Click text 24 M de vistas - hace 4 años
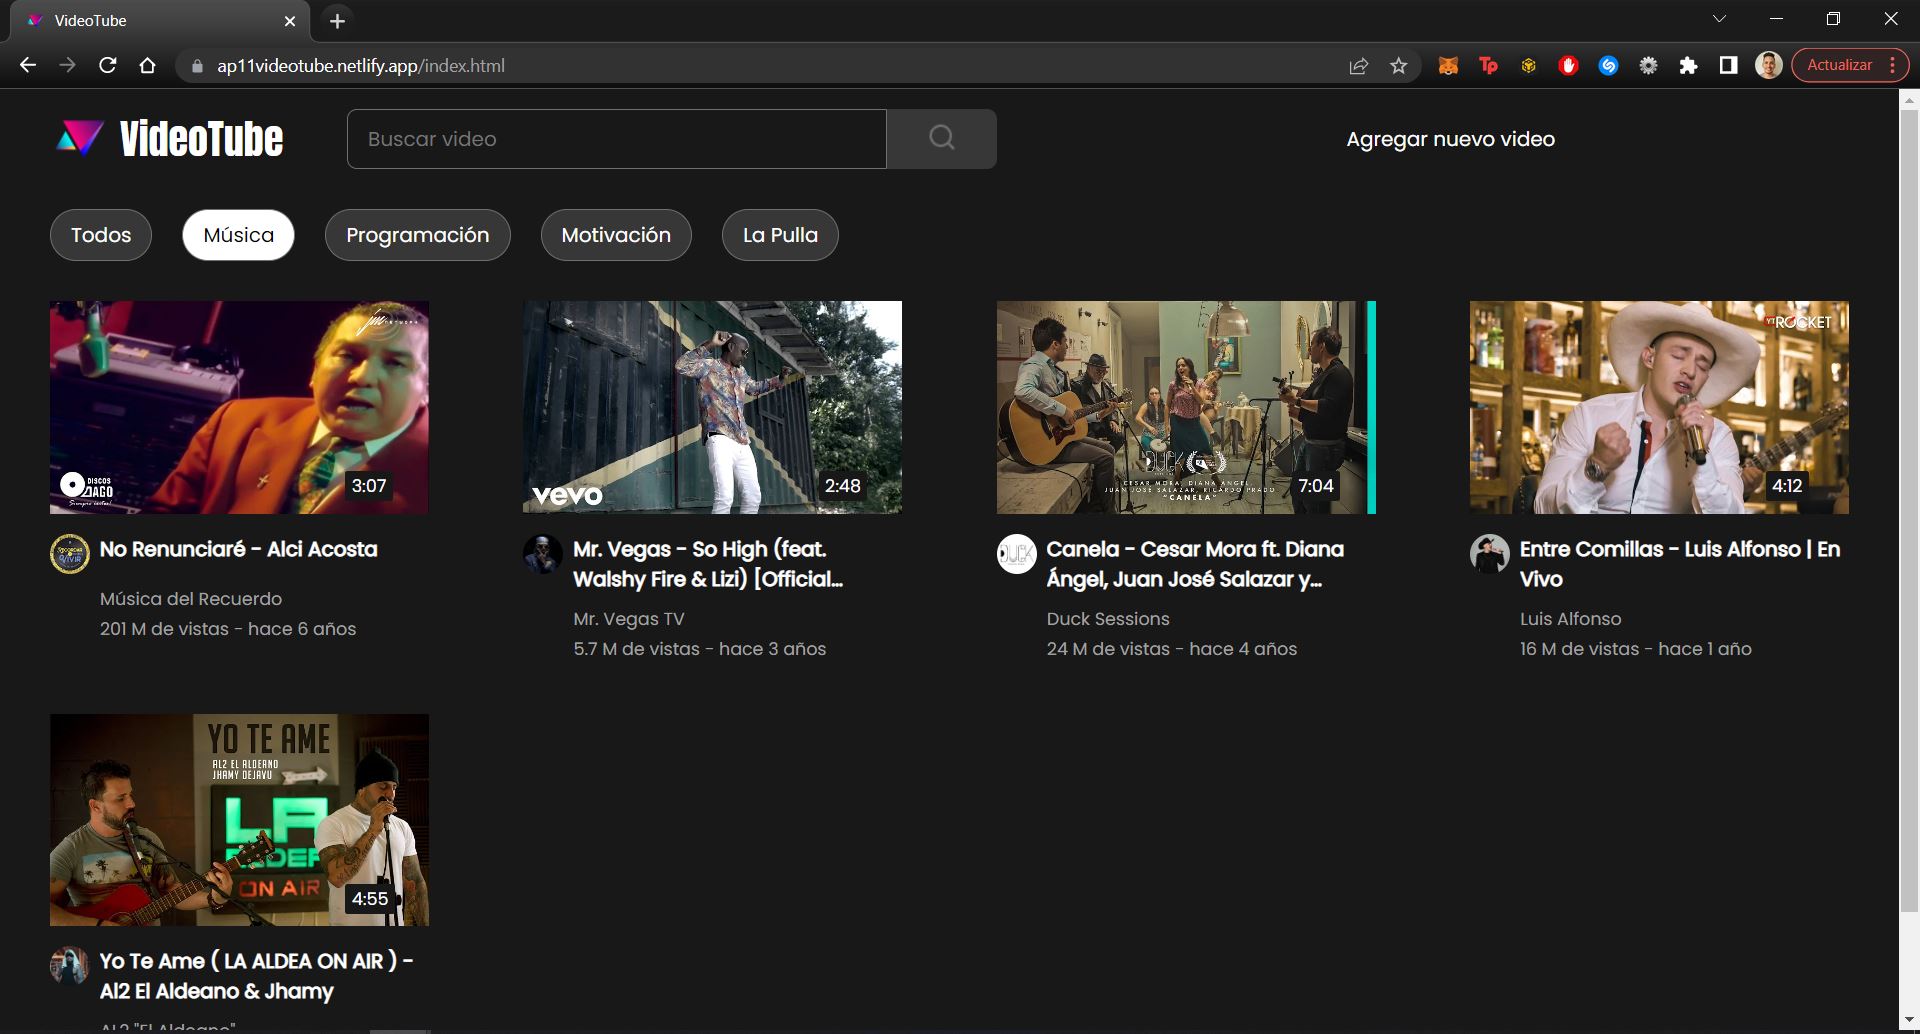The image size is (1920, 1034). (1172, 649)
